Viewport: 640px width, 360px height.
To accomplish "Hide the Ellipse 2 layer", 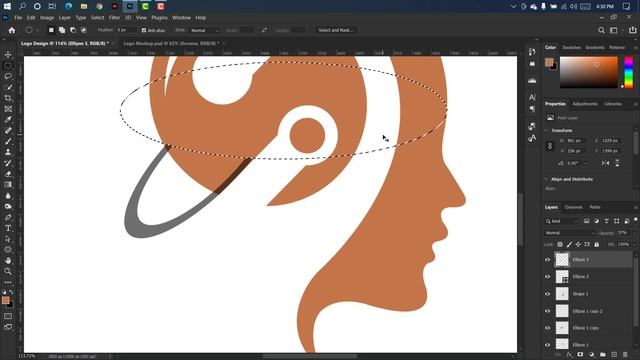I will coord(547,277).
